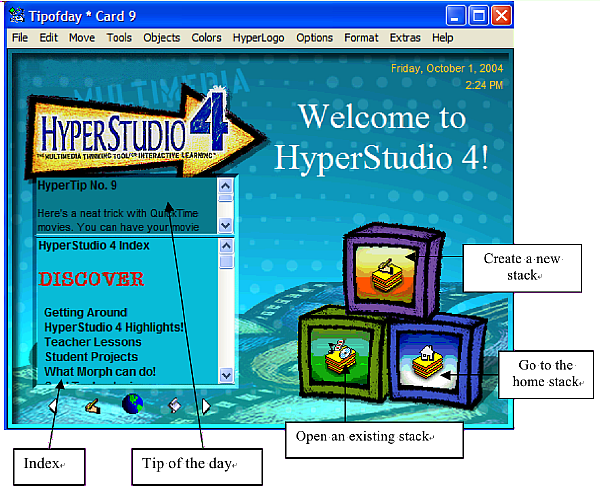Viewport: 600px width, 486px height.
Task: Go to previous card with left arrow
Action: coord(53,406)
